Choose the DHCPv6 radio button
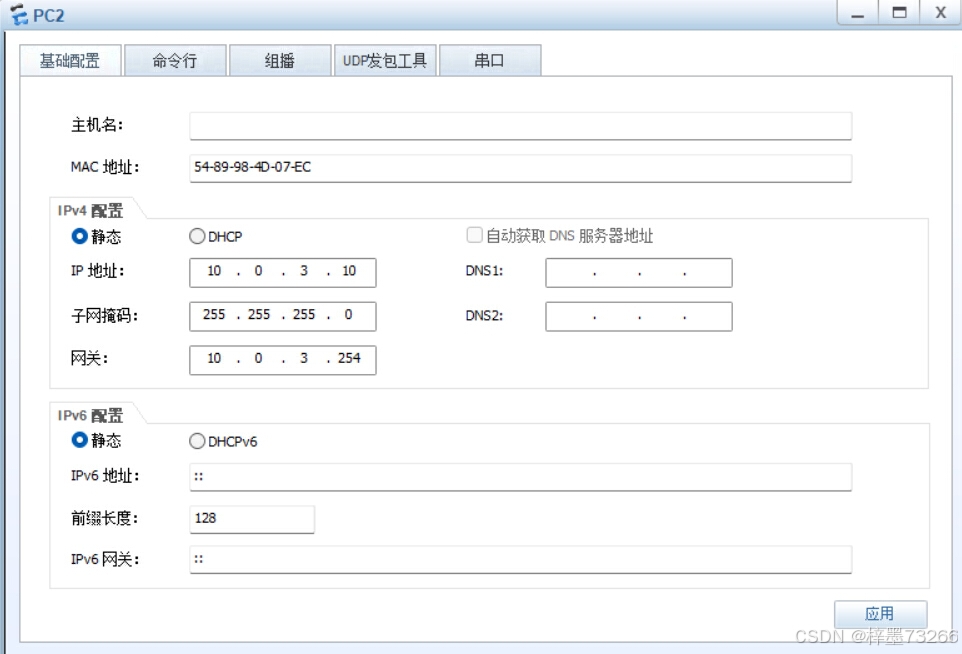This screenshot has height=654, width=962. click(x=197, y=441)
